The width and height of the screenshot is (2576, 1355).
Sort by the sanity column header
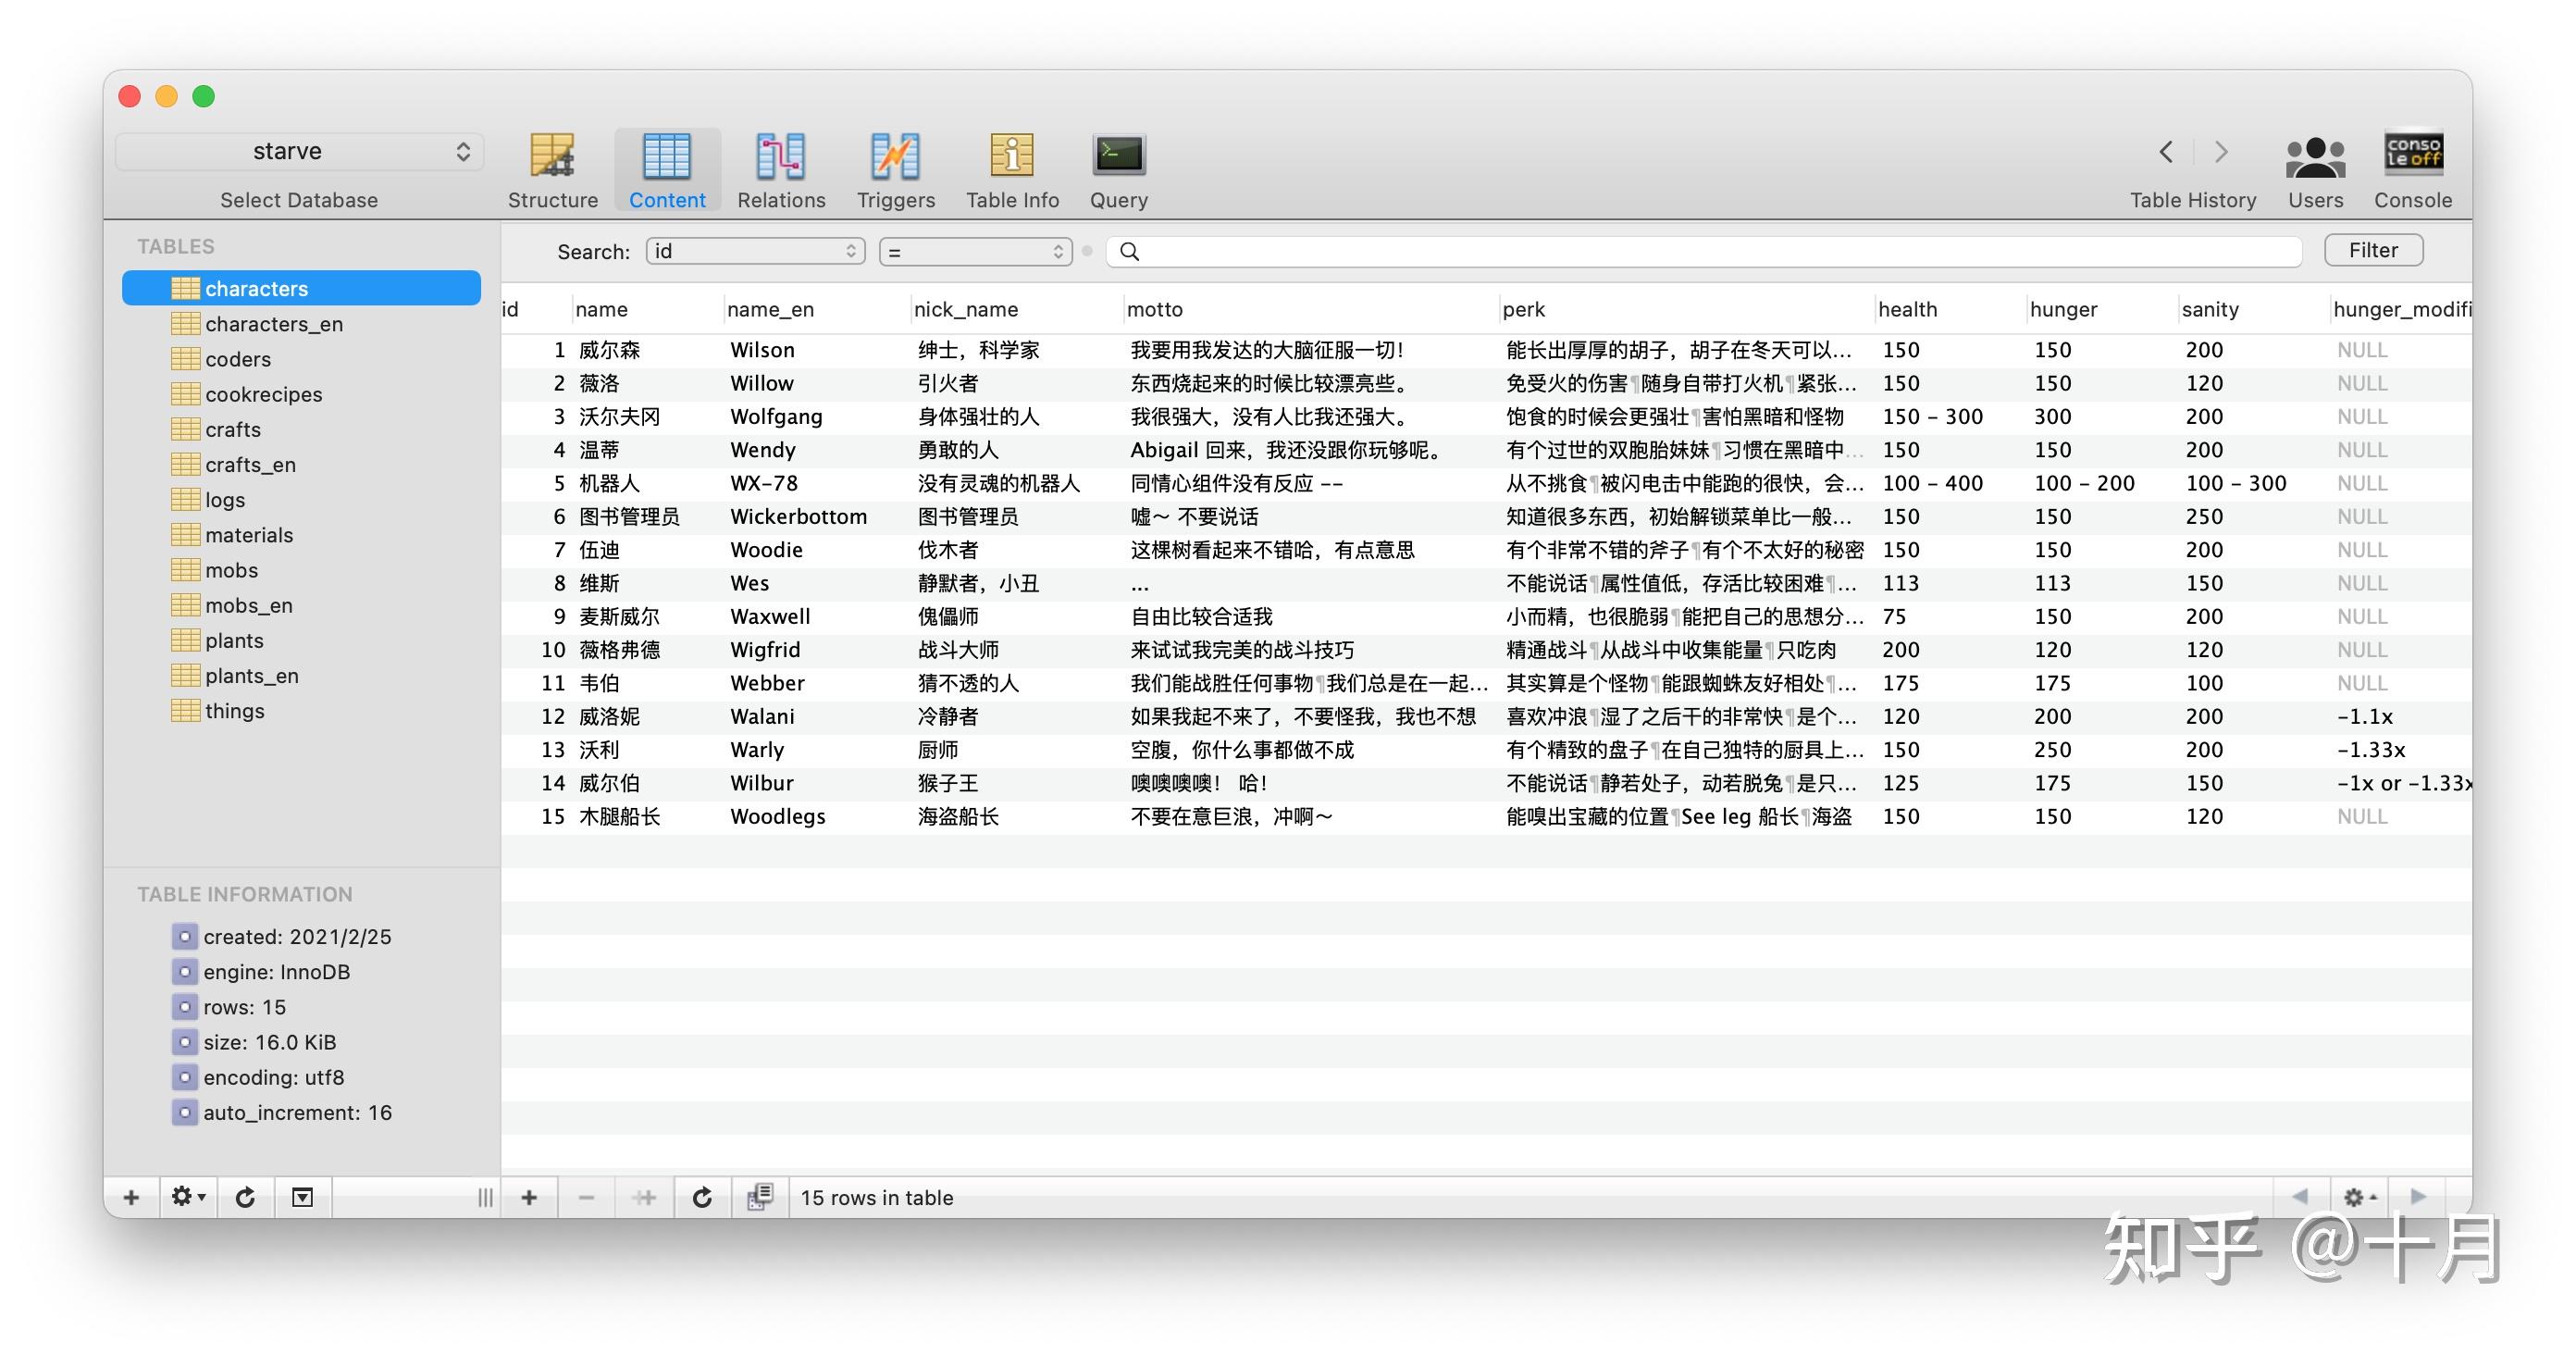coord(2254,309)
